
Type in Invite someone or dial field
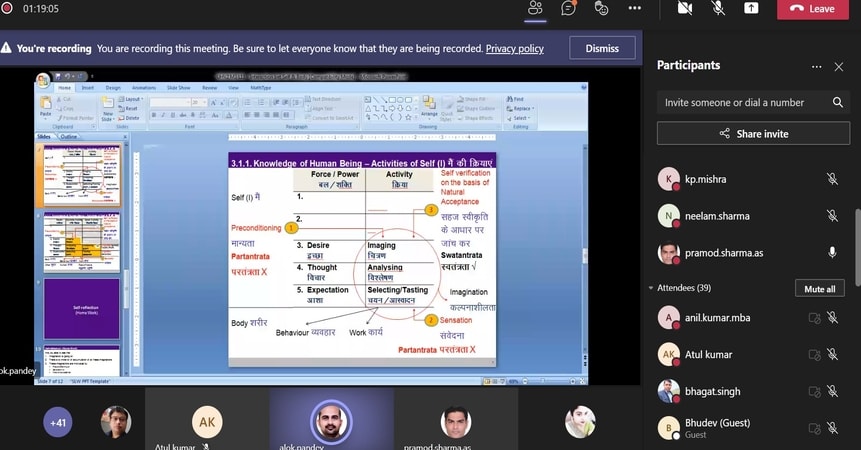click(x=740, y=102)
